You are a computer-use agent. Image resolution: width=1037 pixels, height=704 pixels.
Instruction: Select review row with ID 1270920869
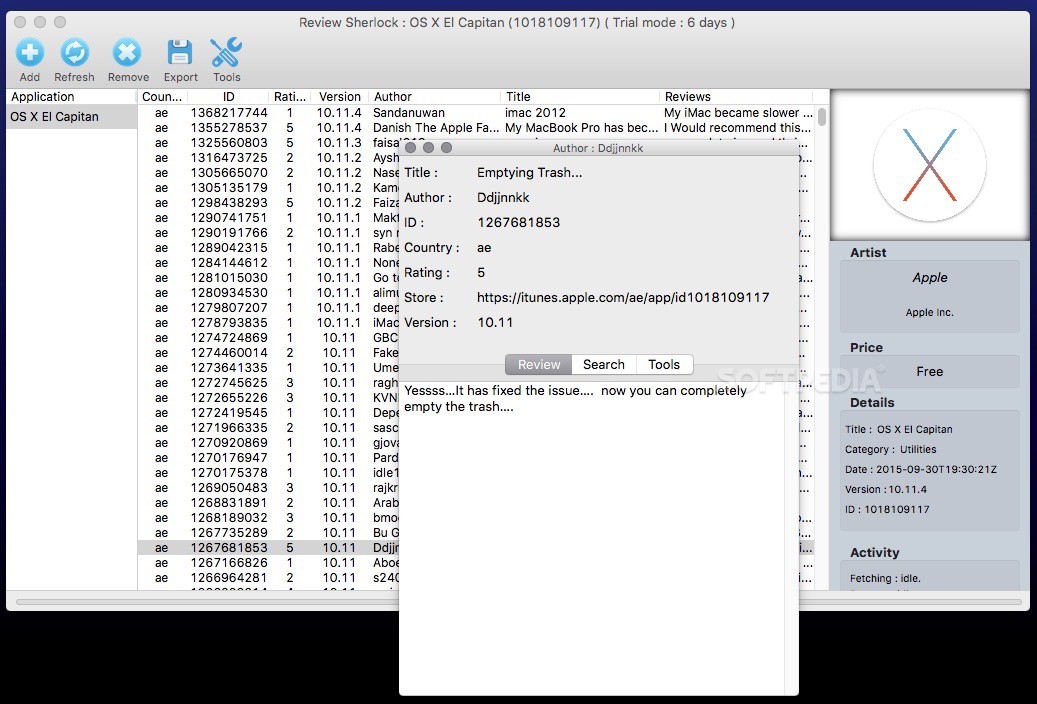[268, 443]
